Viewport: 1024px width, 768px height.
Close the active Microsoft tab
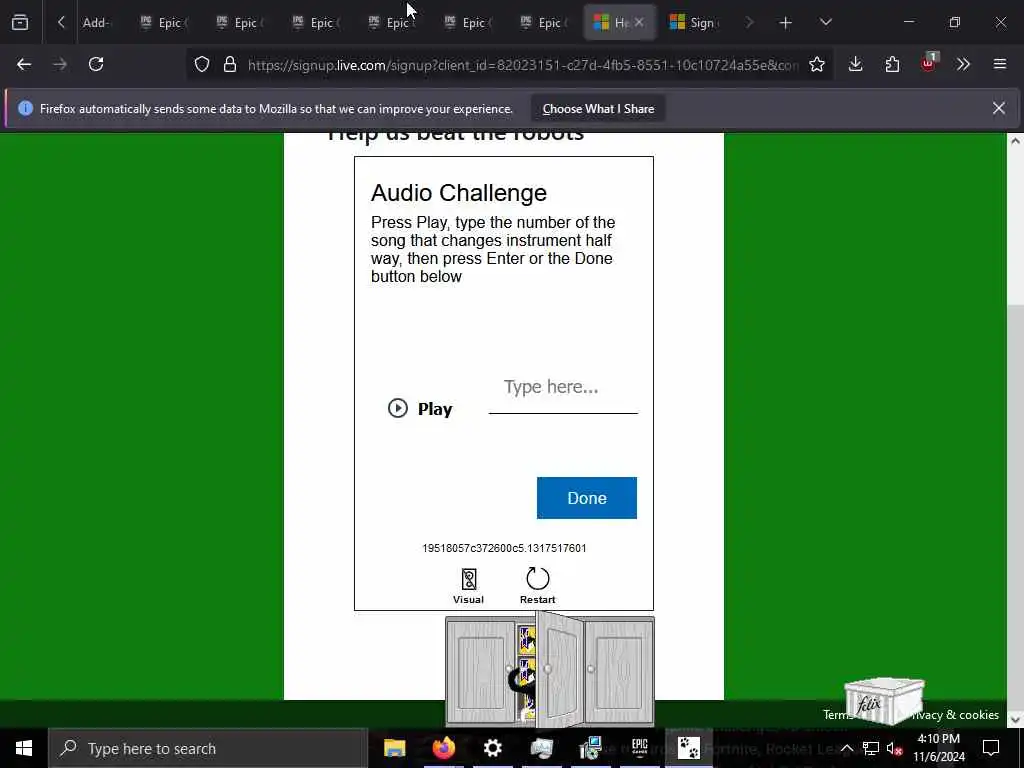click(x=639, y=22)
